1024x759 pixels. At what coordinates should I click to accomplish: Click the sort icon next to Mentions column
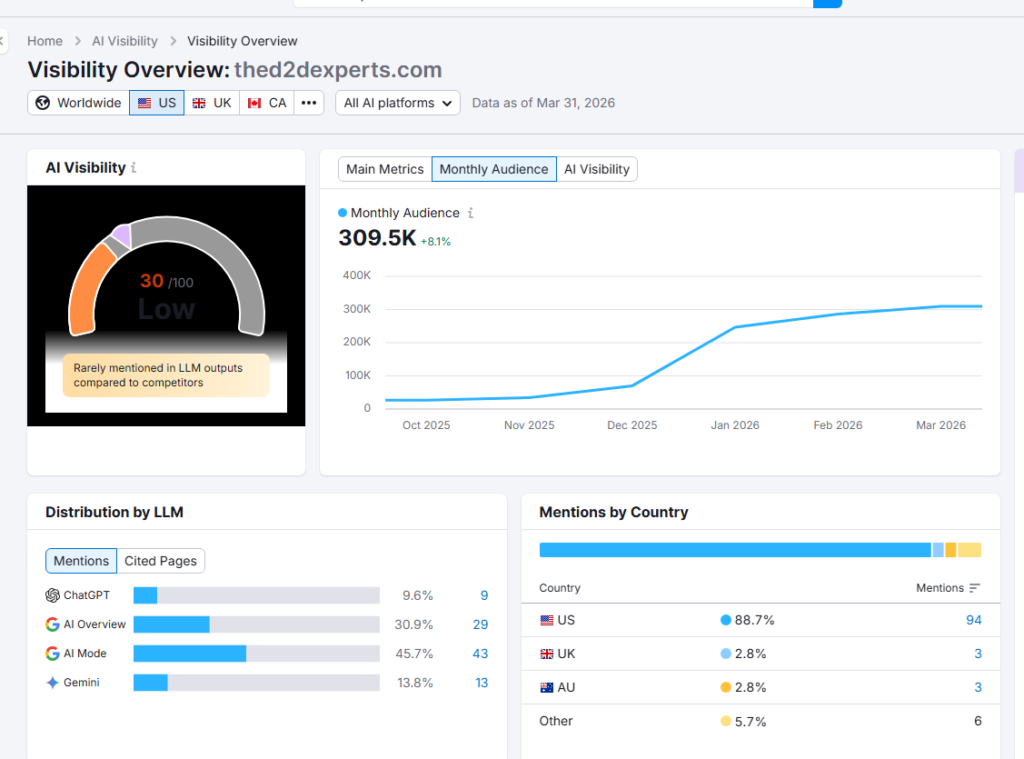974,588
